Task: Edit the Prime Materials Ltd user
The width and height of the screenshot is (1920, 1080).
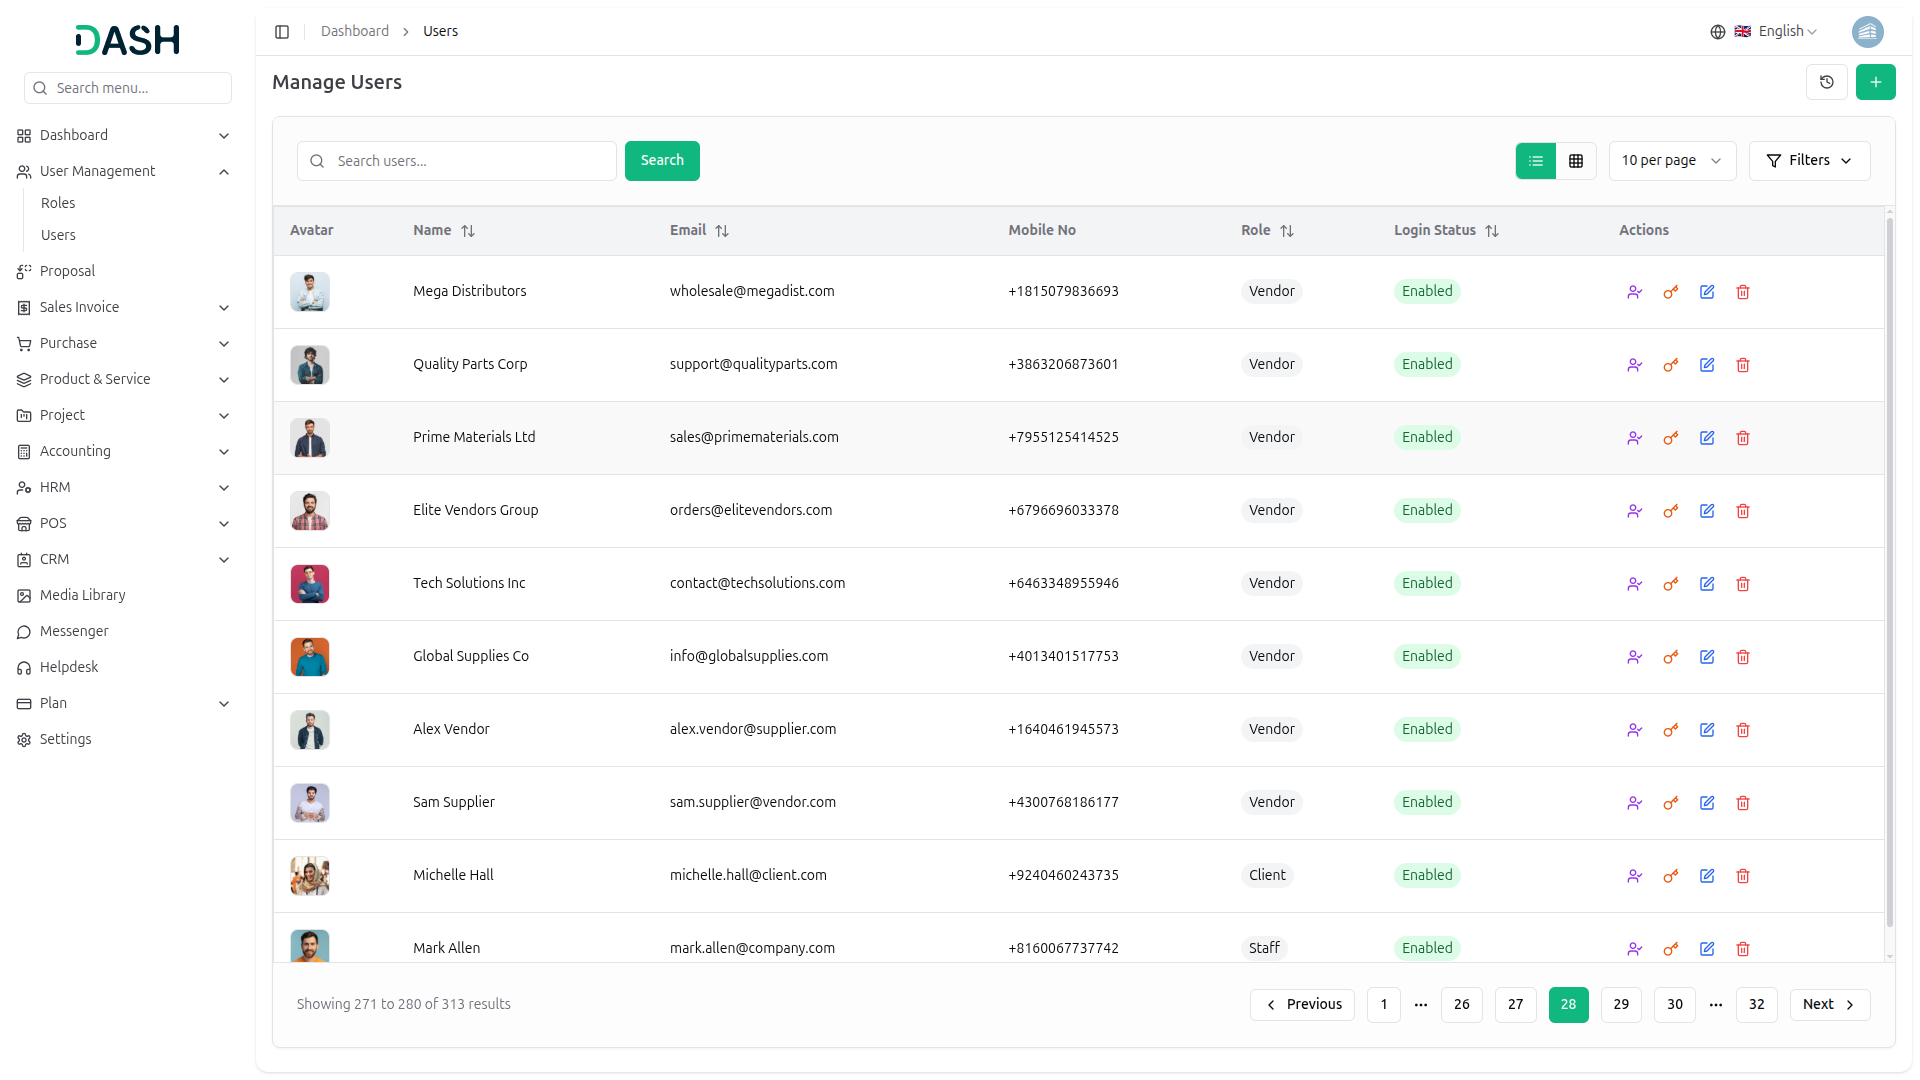Action: click(x=1706, y=438)
